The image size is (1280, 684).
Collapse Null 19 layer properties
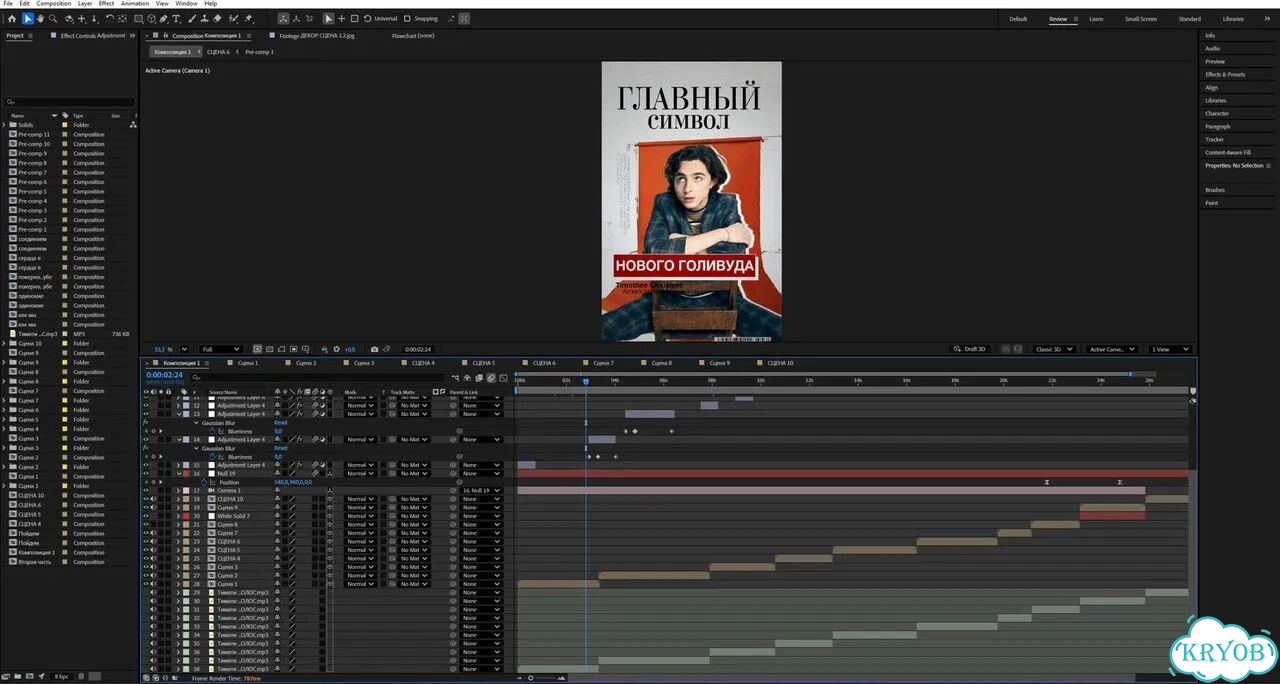tap(179, 474)
